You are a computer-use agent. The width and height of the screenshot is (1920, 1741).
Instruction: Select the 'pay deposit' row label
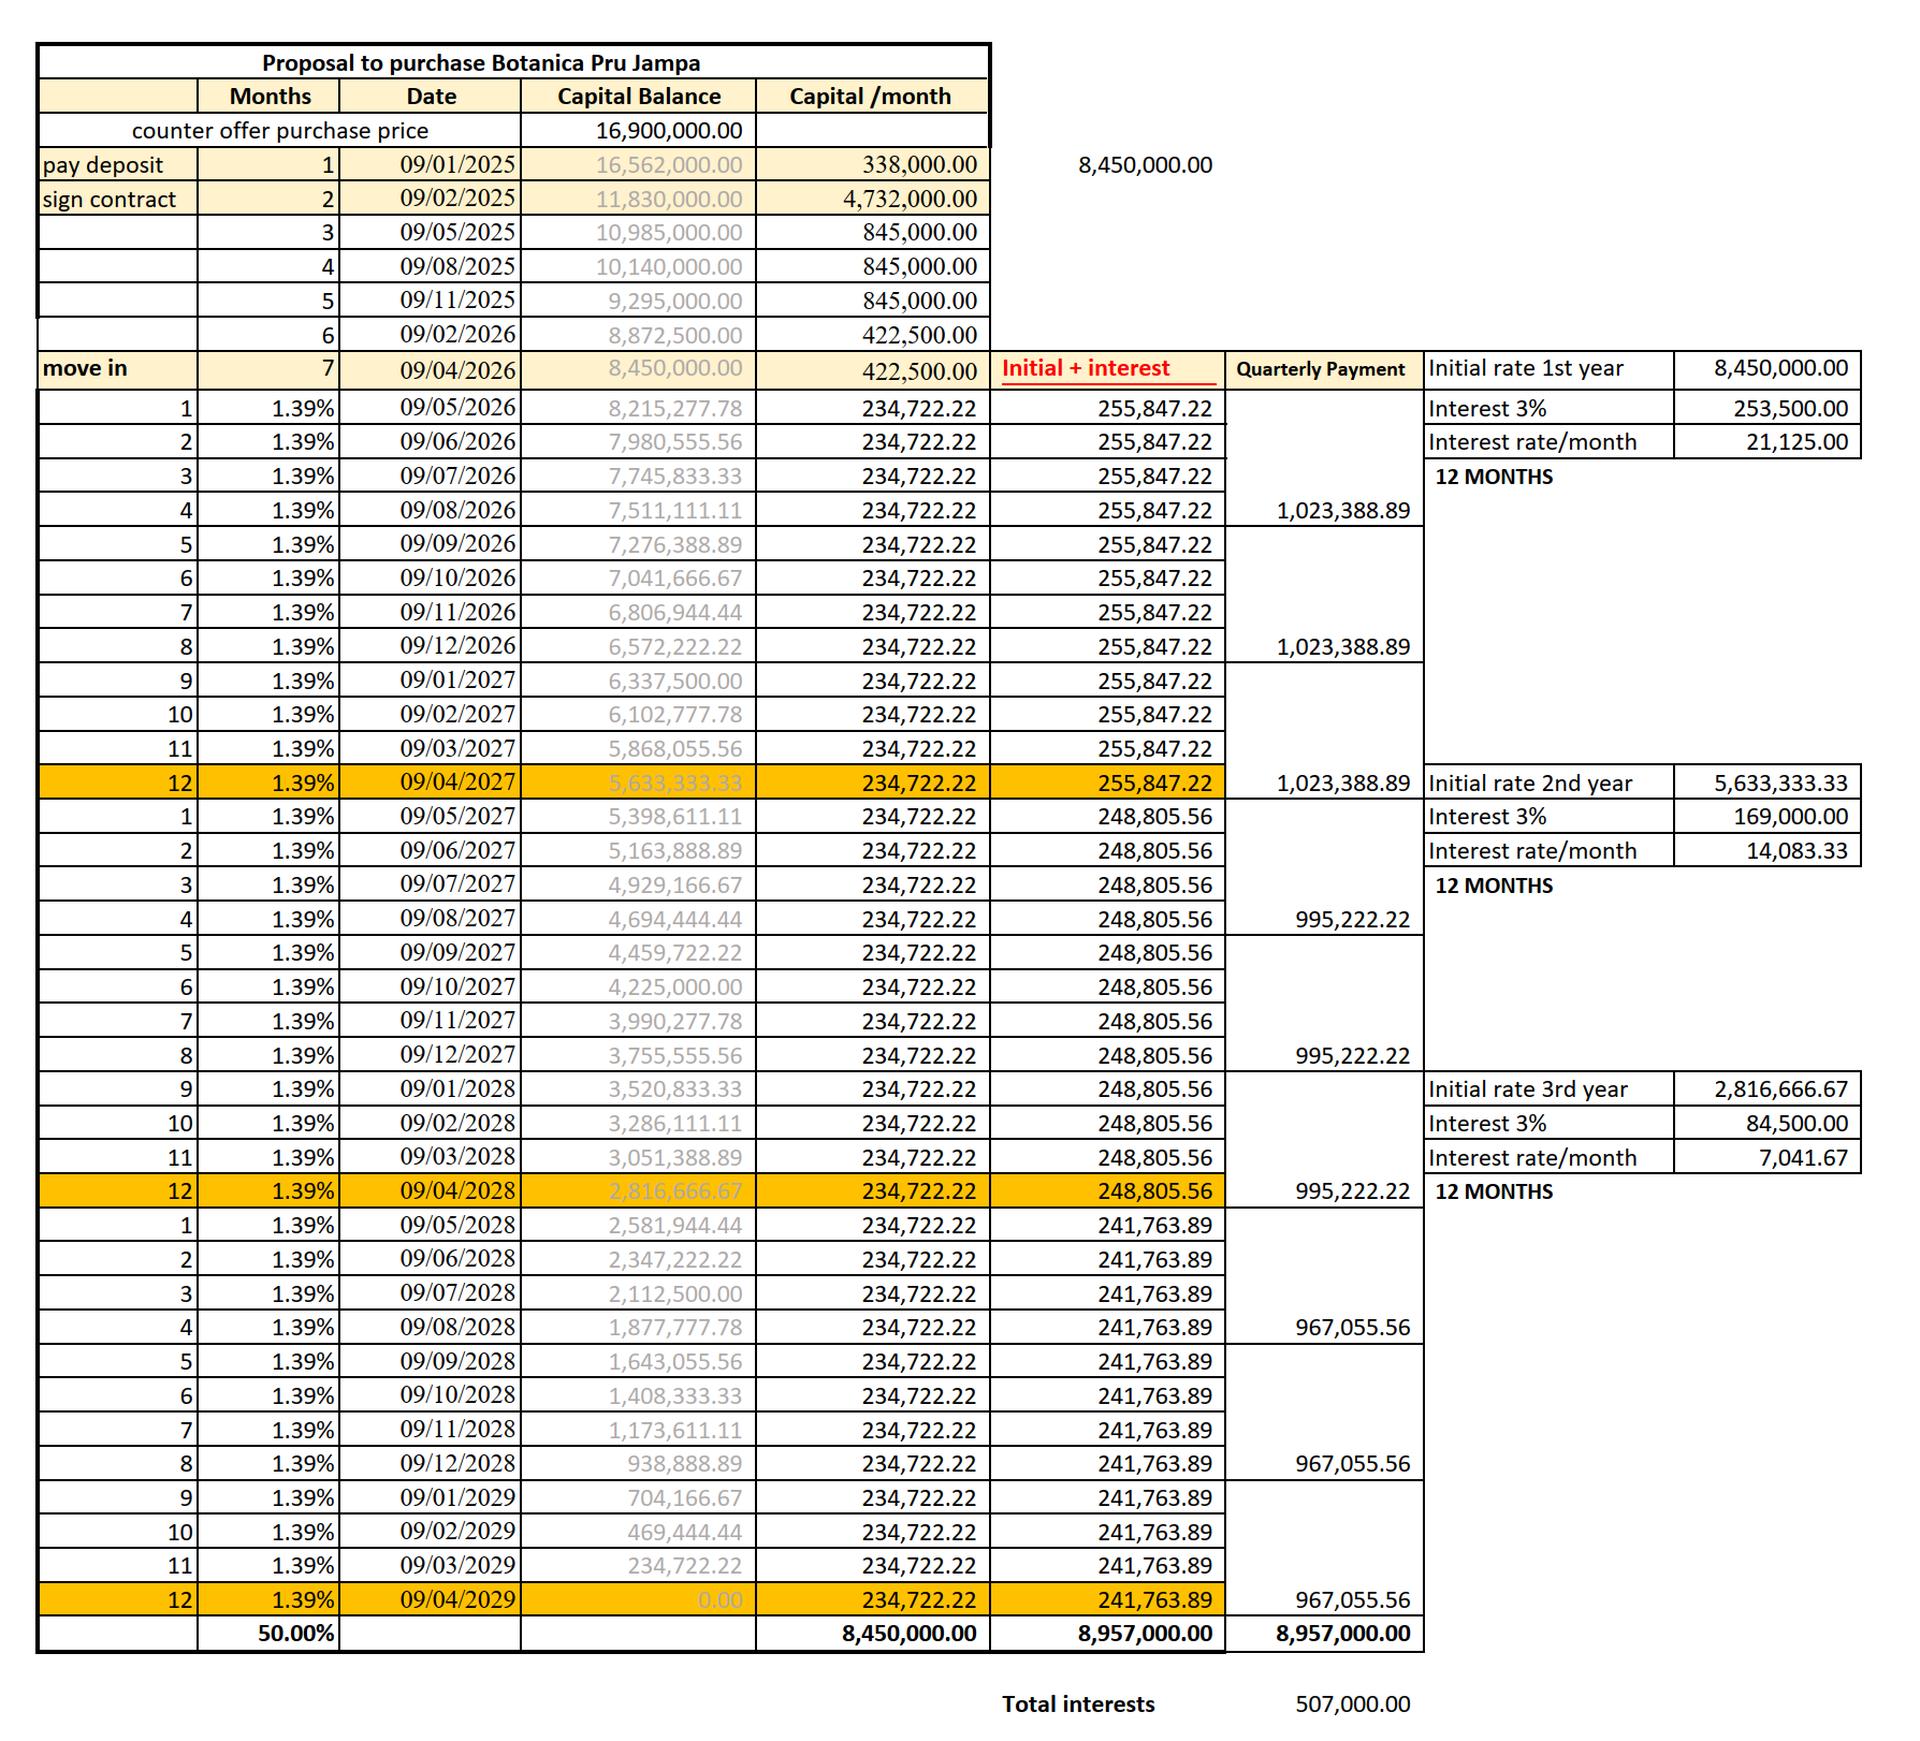pos(103,165)
